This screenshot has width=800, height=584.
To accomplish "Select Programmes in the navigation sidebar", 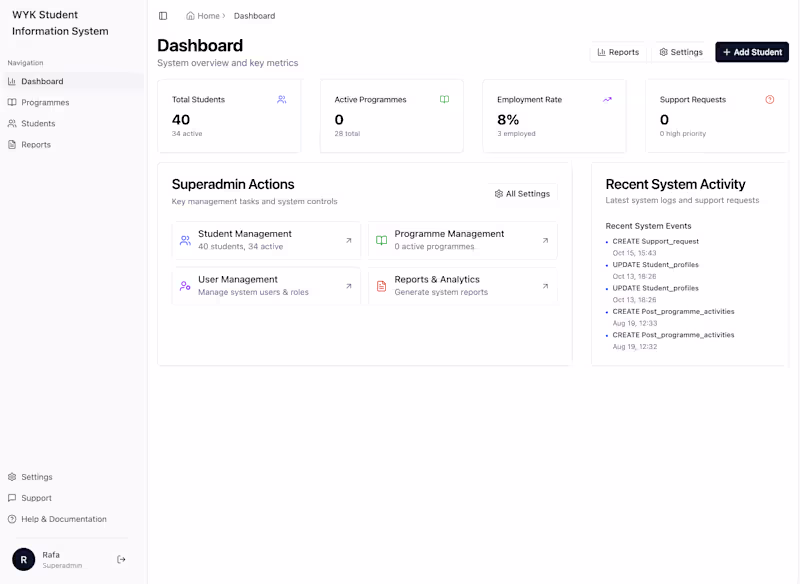I will coord(45,103).
